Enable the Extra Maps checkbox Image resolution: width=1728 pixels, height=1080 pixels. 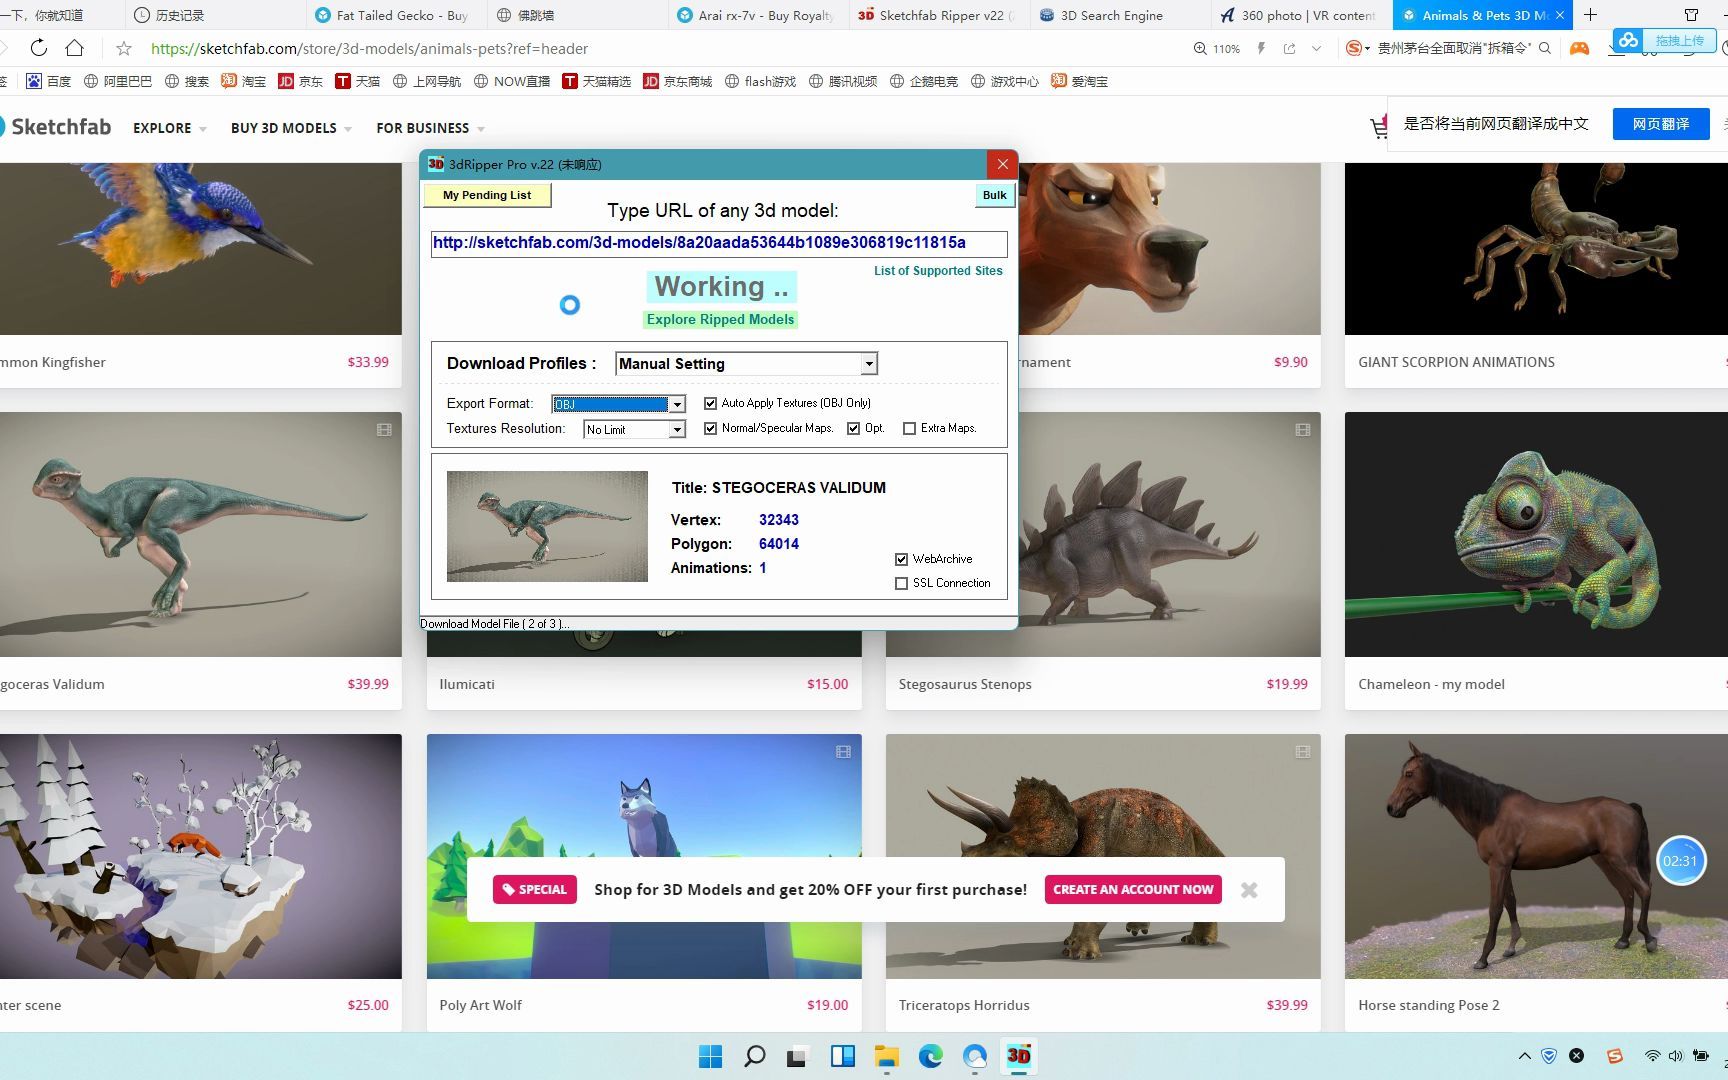coord(910,428)
